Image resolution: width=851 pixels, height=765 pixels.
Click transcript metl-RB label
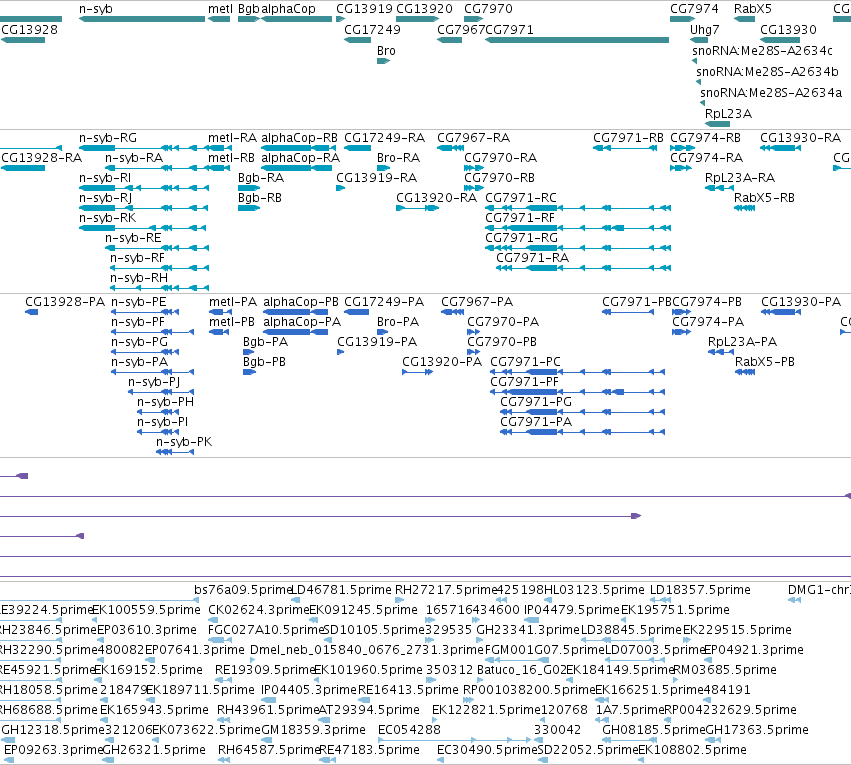pos(231,158)
